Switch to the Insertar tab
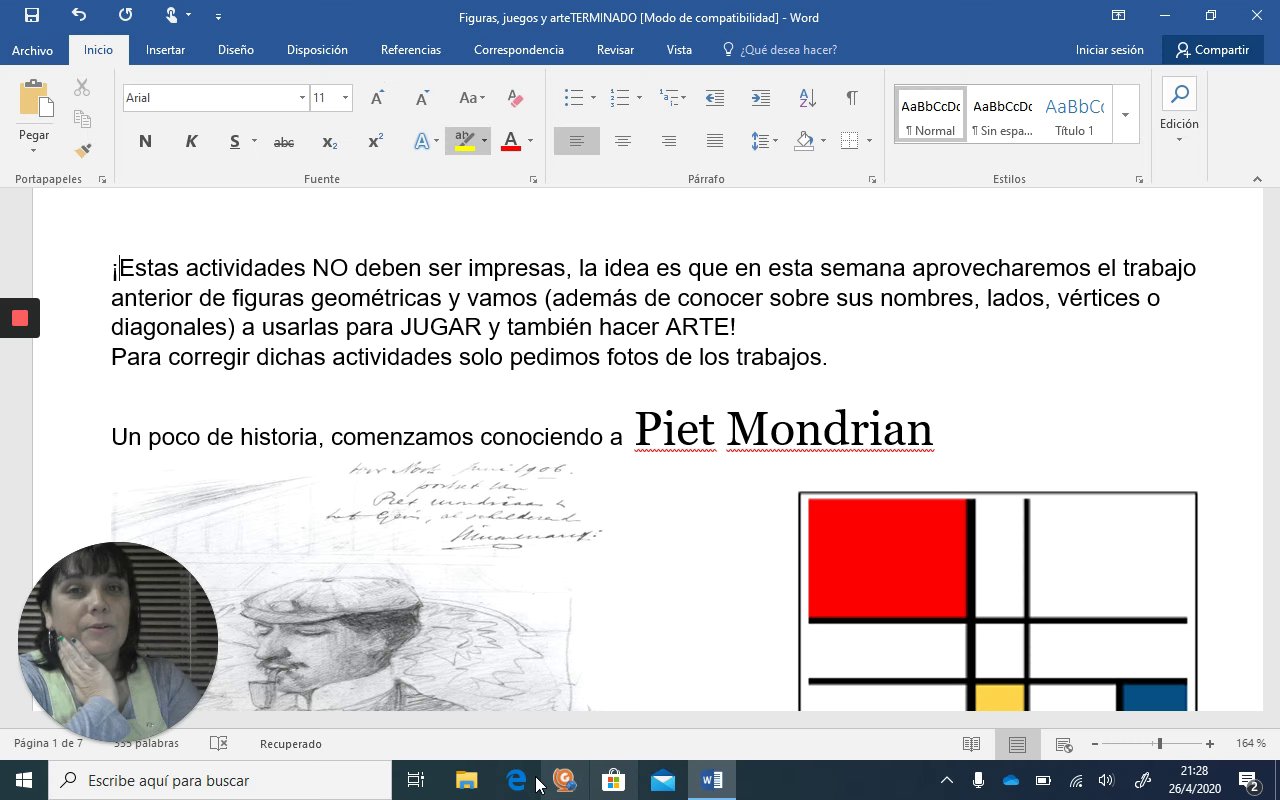 tap(165, 50)
